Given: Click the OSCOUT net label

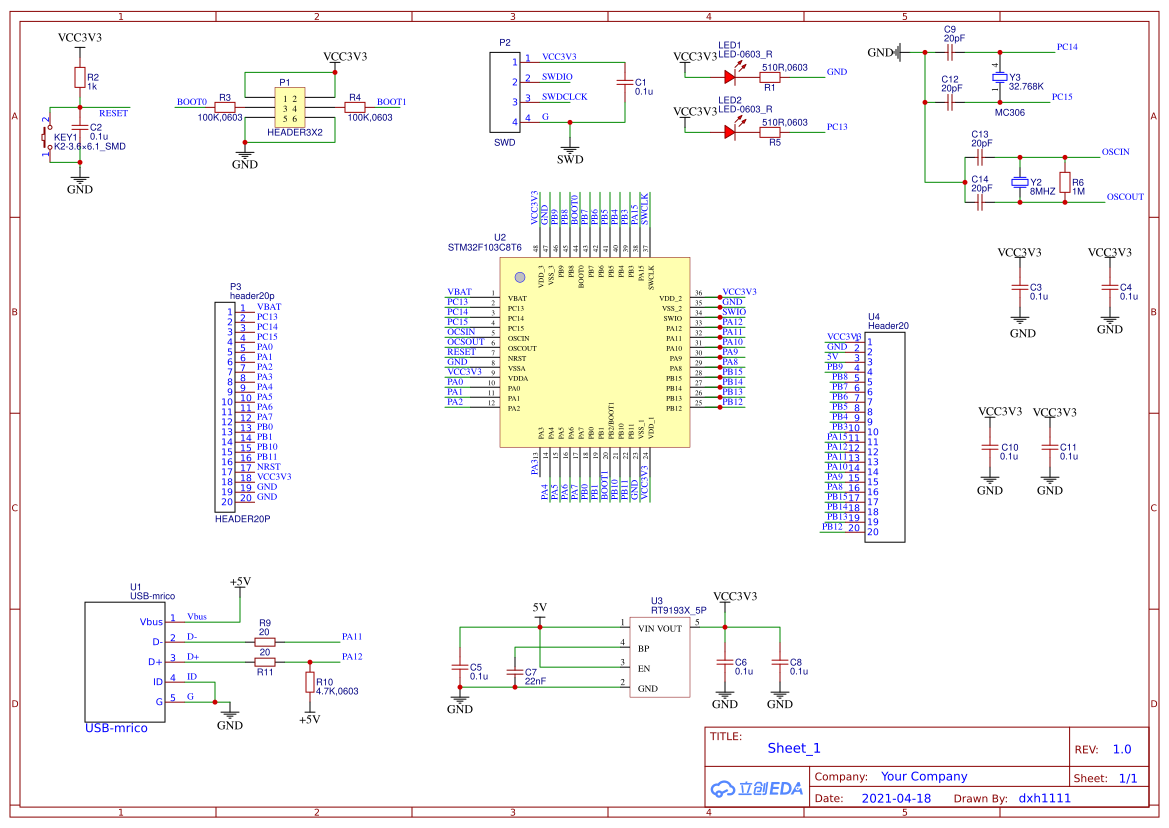Looking at the screenshot, I should (1123, 196).
